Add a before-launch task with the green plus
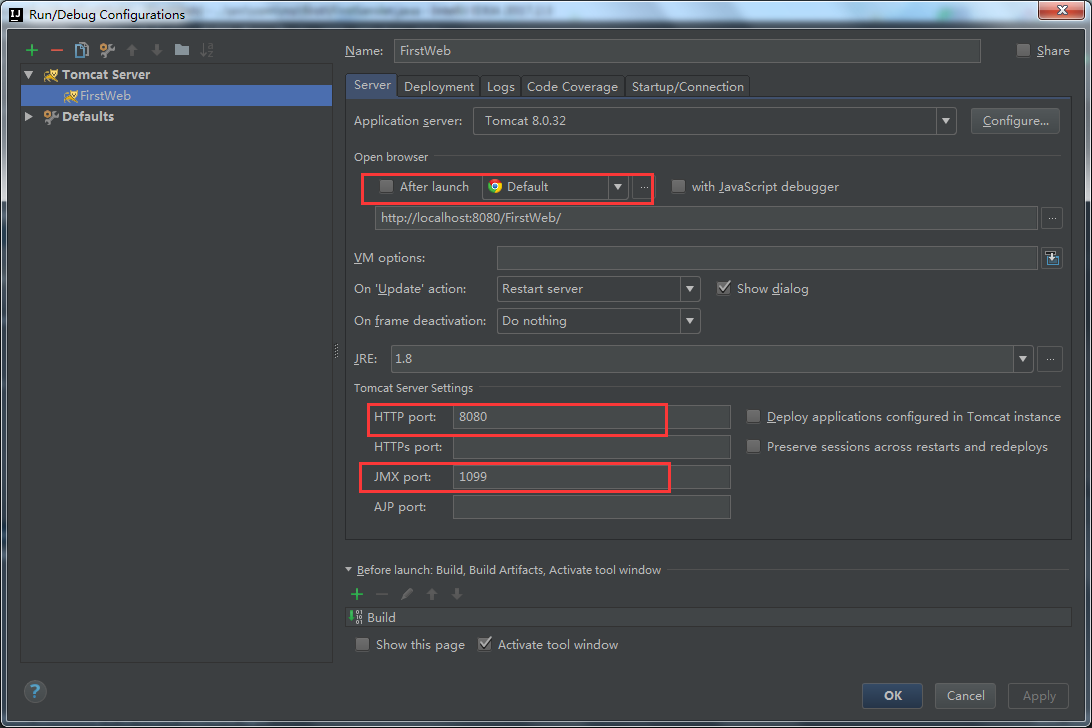The width and height of the screenshot is (1092, 728). [357, 594]
